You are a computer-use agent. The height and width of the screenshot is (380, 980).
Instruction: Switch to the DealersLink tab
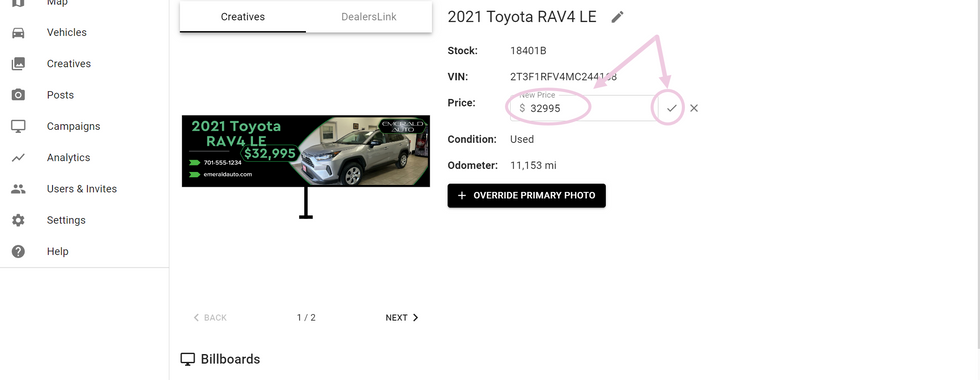369,17
